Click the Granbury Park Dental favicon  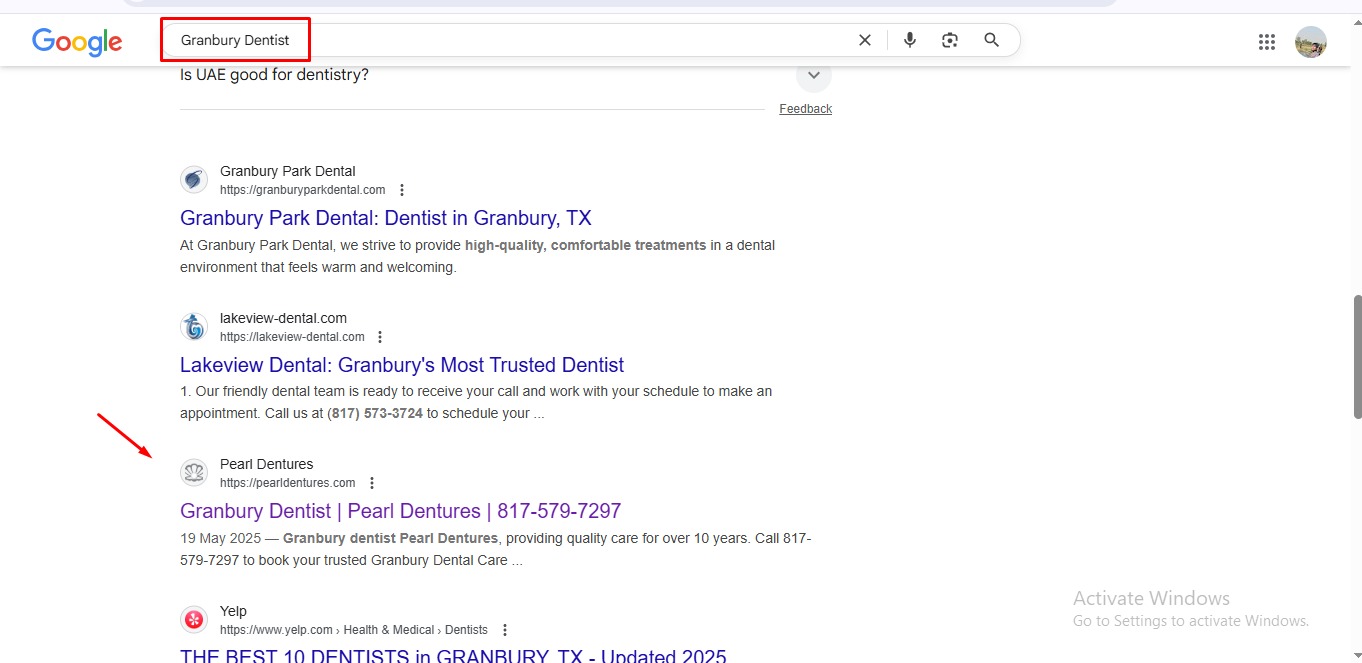[x=194, y=180]
